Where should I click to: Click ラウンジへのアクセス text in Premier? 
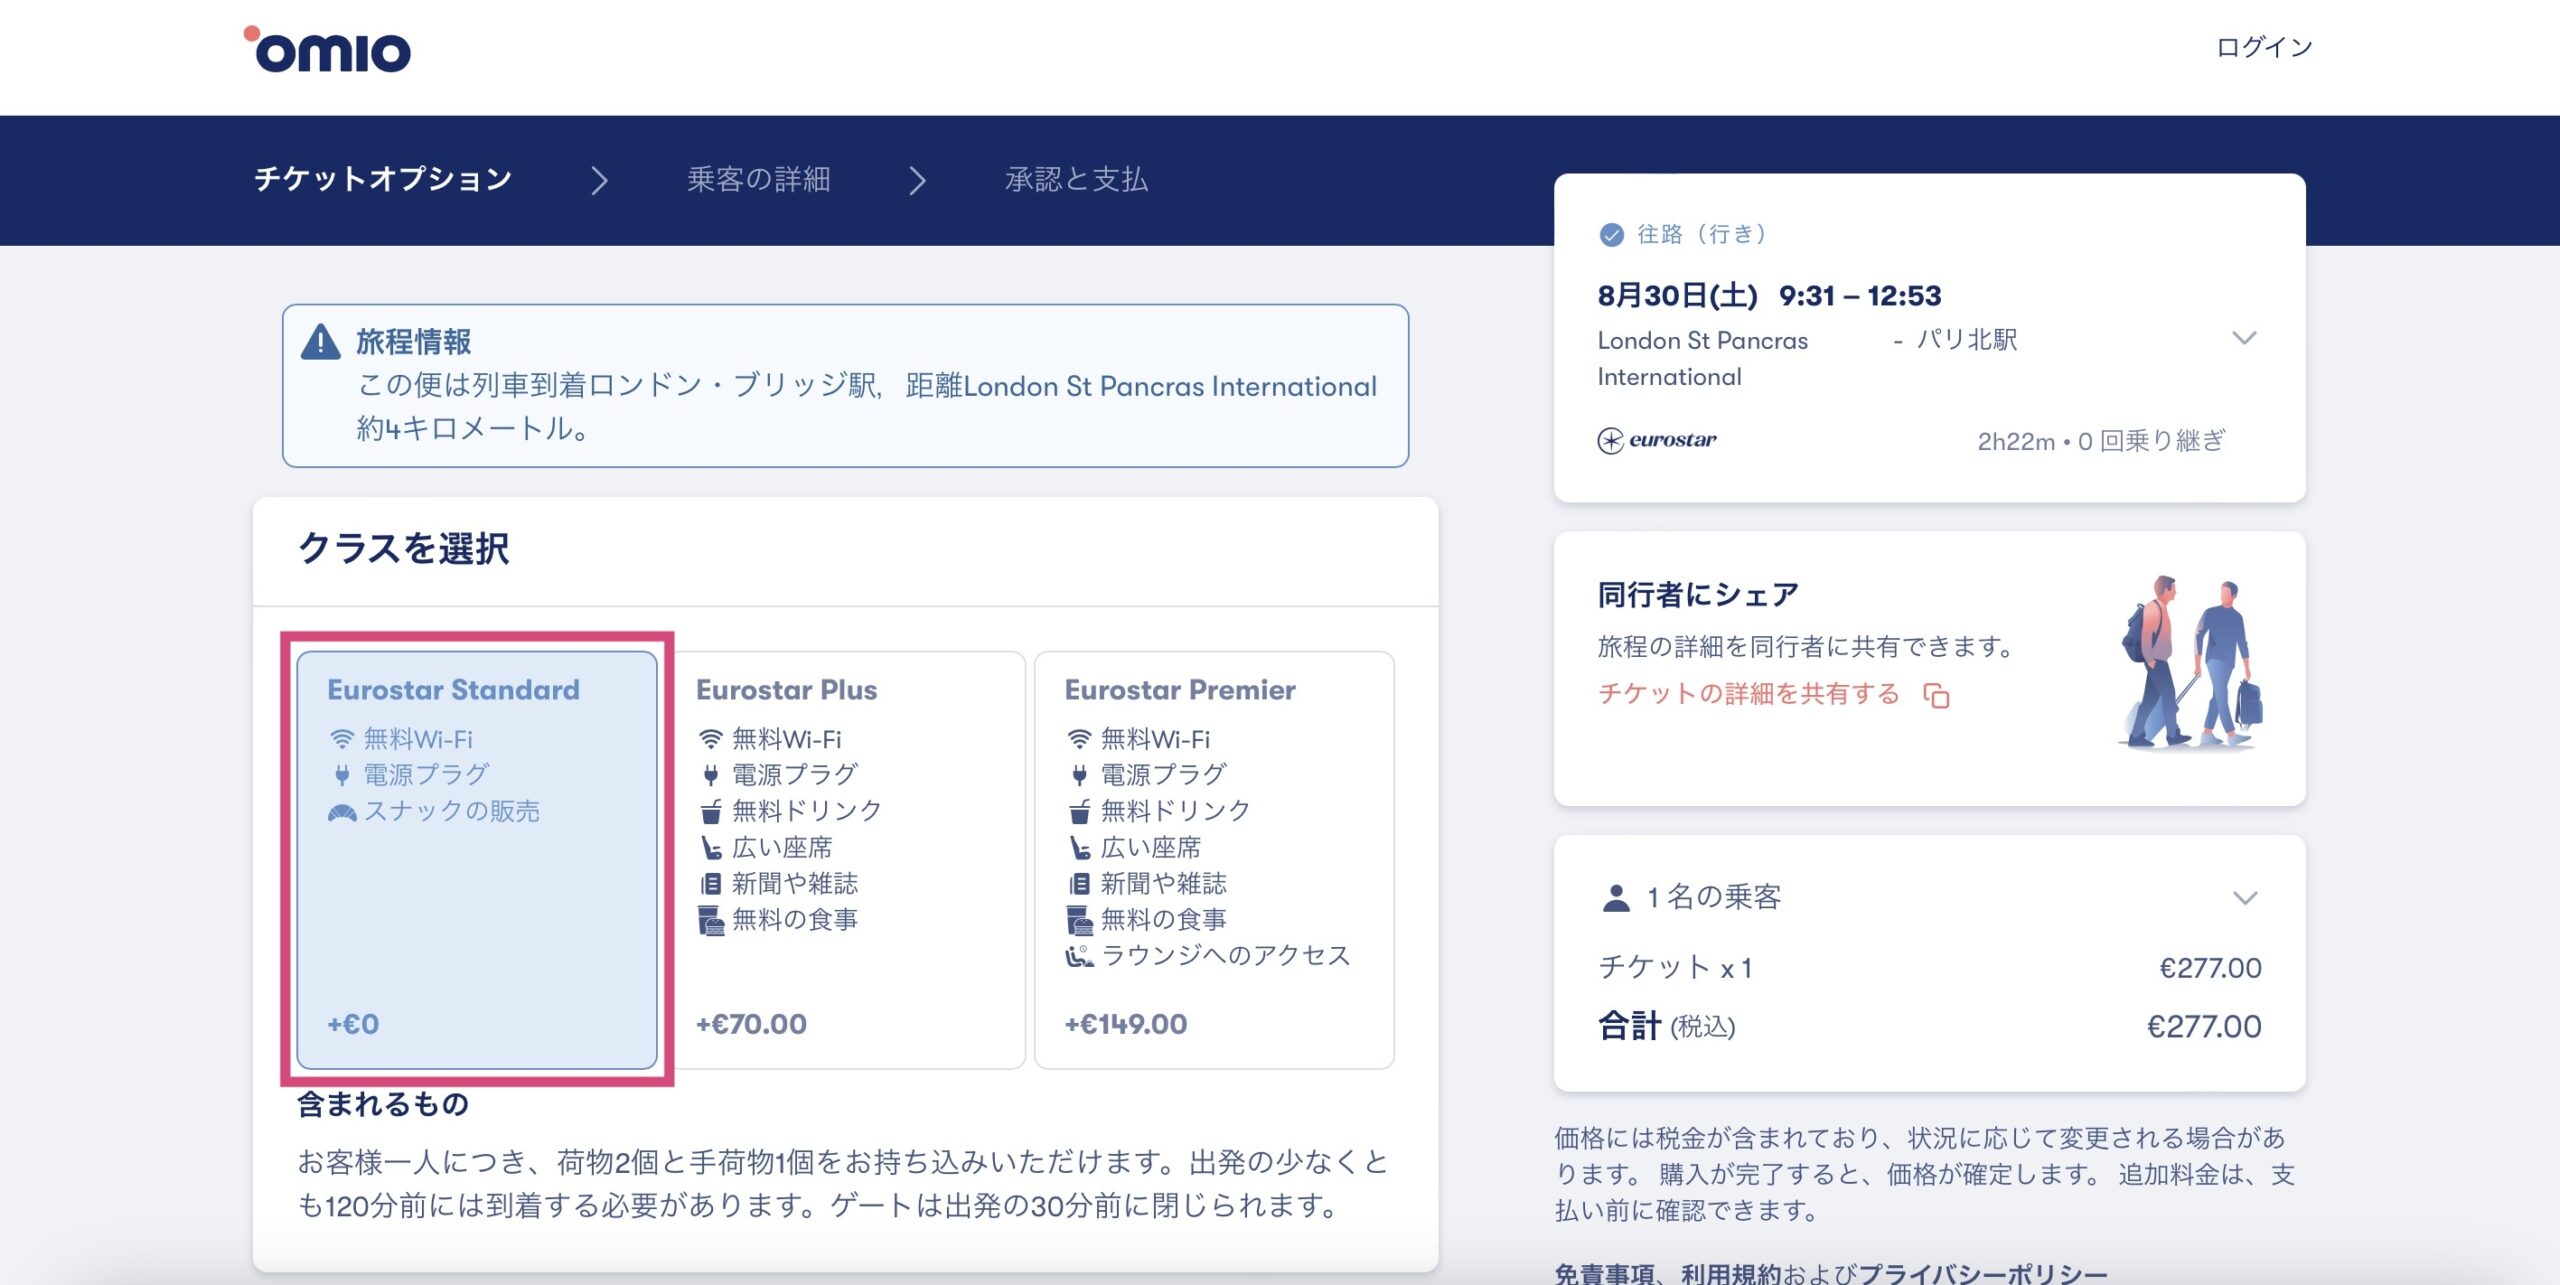click(x=1226, y=955)
